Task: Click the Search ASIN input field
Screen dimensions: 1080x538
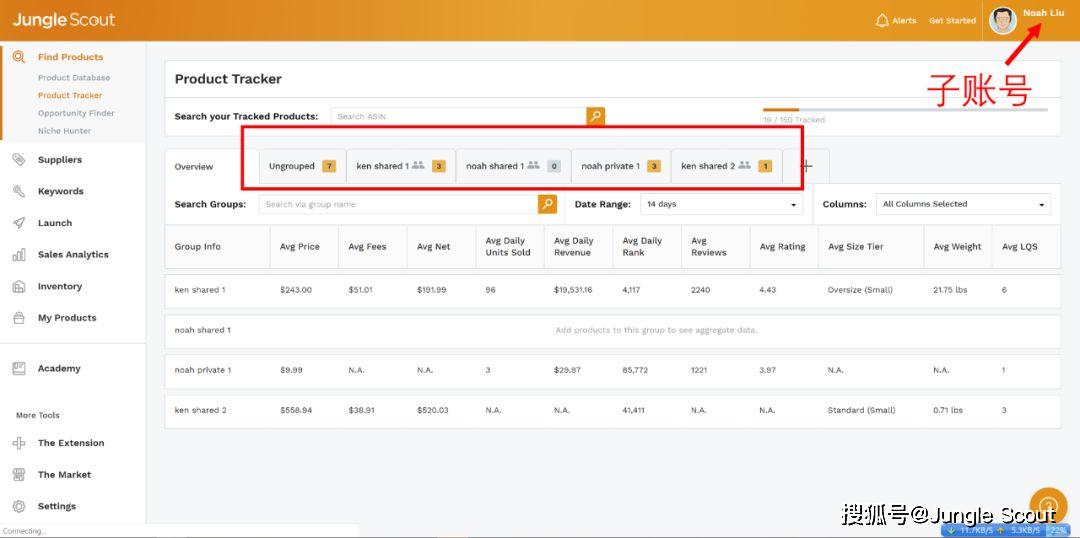Action: 459,116
